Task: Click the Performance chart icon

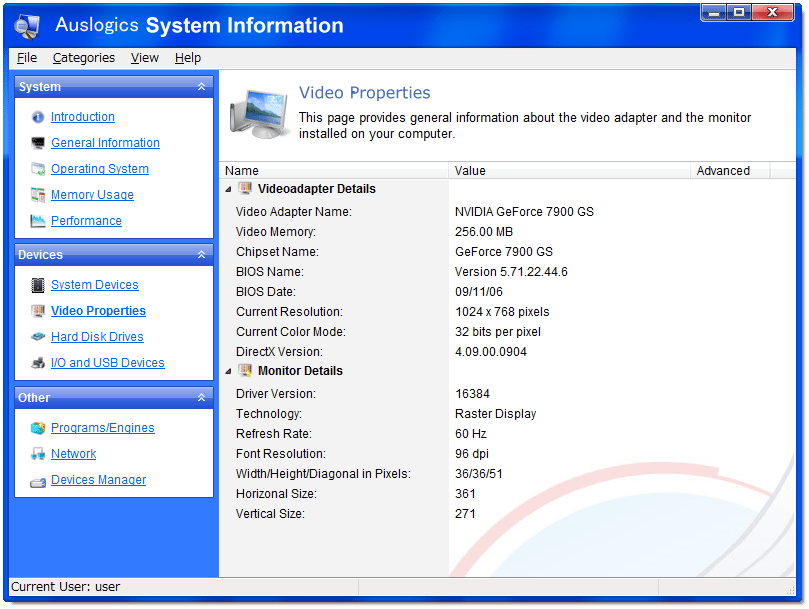Action: 38,221
